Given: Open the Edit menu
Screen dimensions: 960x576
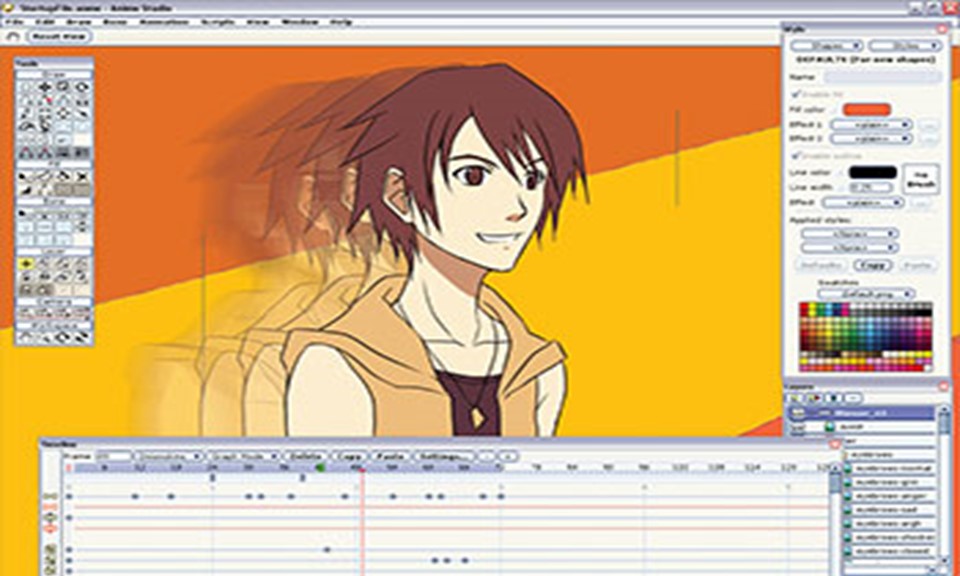Looking at the screenshot, I should coord(45,22).
